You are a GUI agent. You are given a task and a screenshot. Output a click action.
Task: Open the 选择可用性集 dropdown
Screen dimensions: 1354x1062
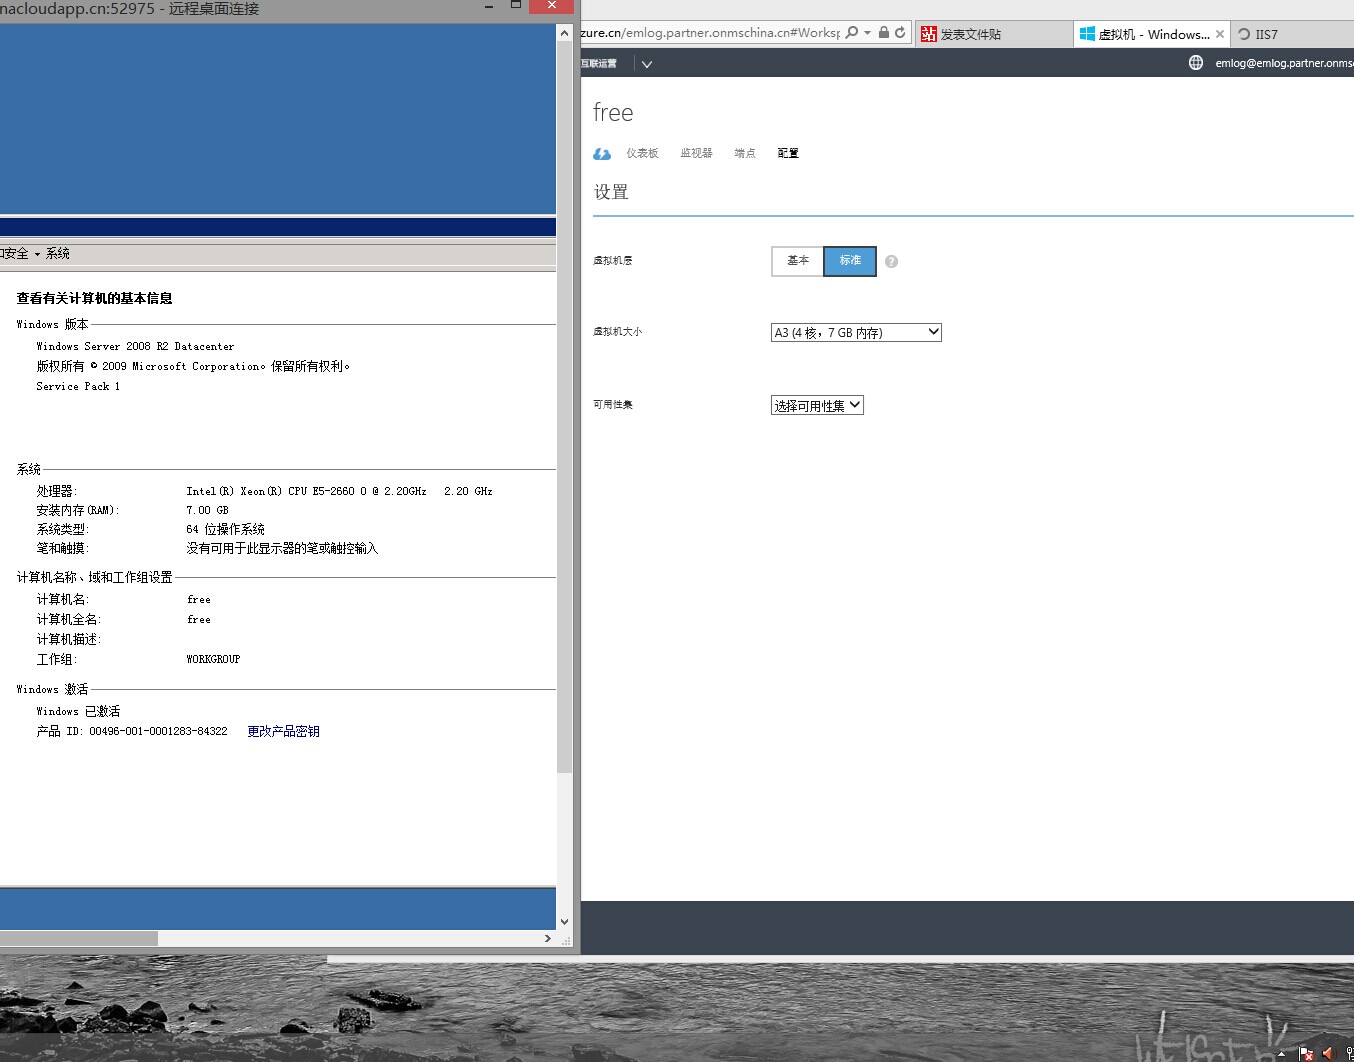[x=817, y=406]
